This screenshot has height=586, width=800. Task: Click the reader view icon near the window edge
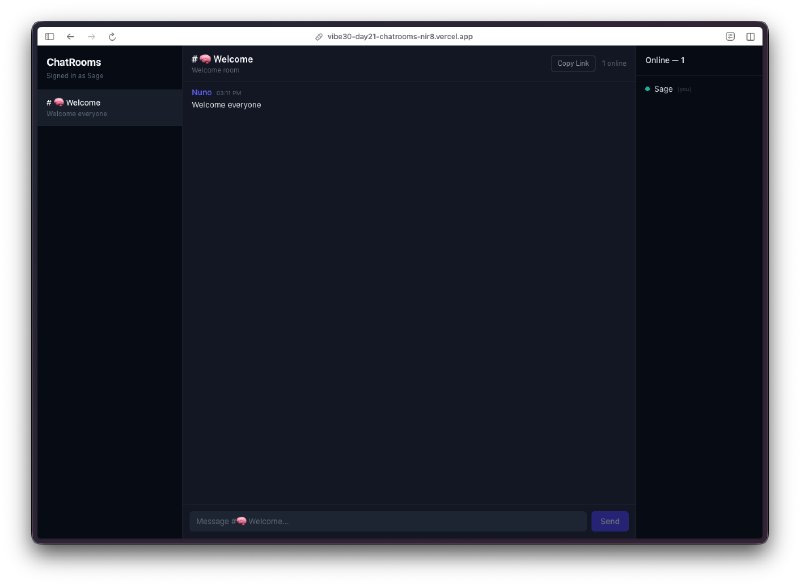tap(729, 36)
